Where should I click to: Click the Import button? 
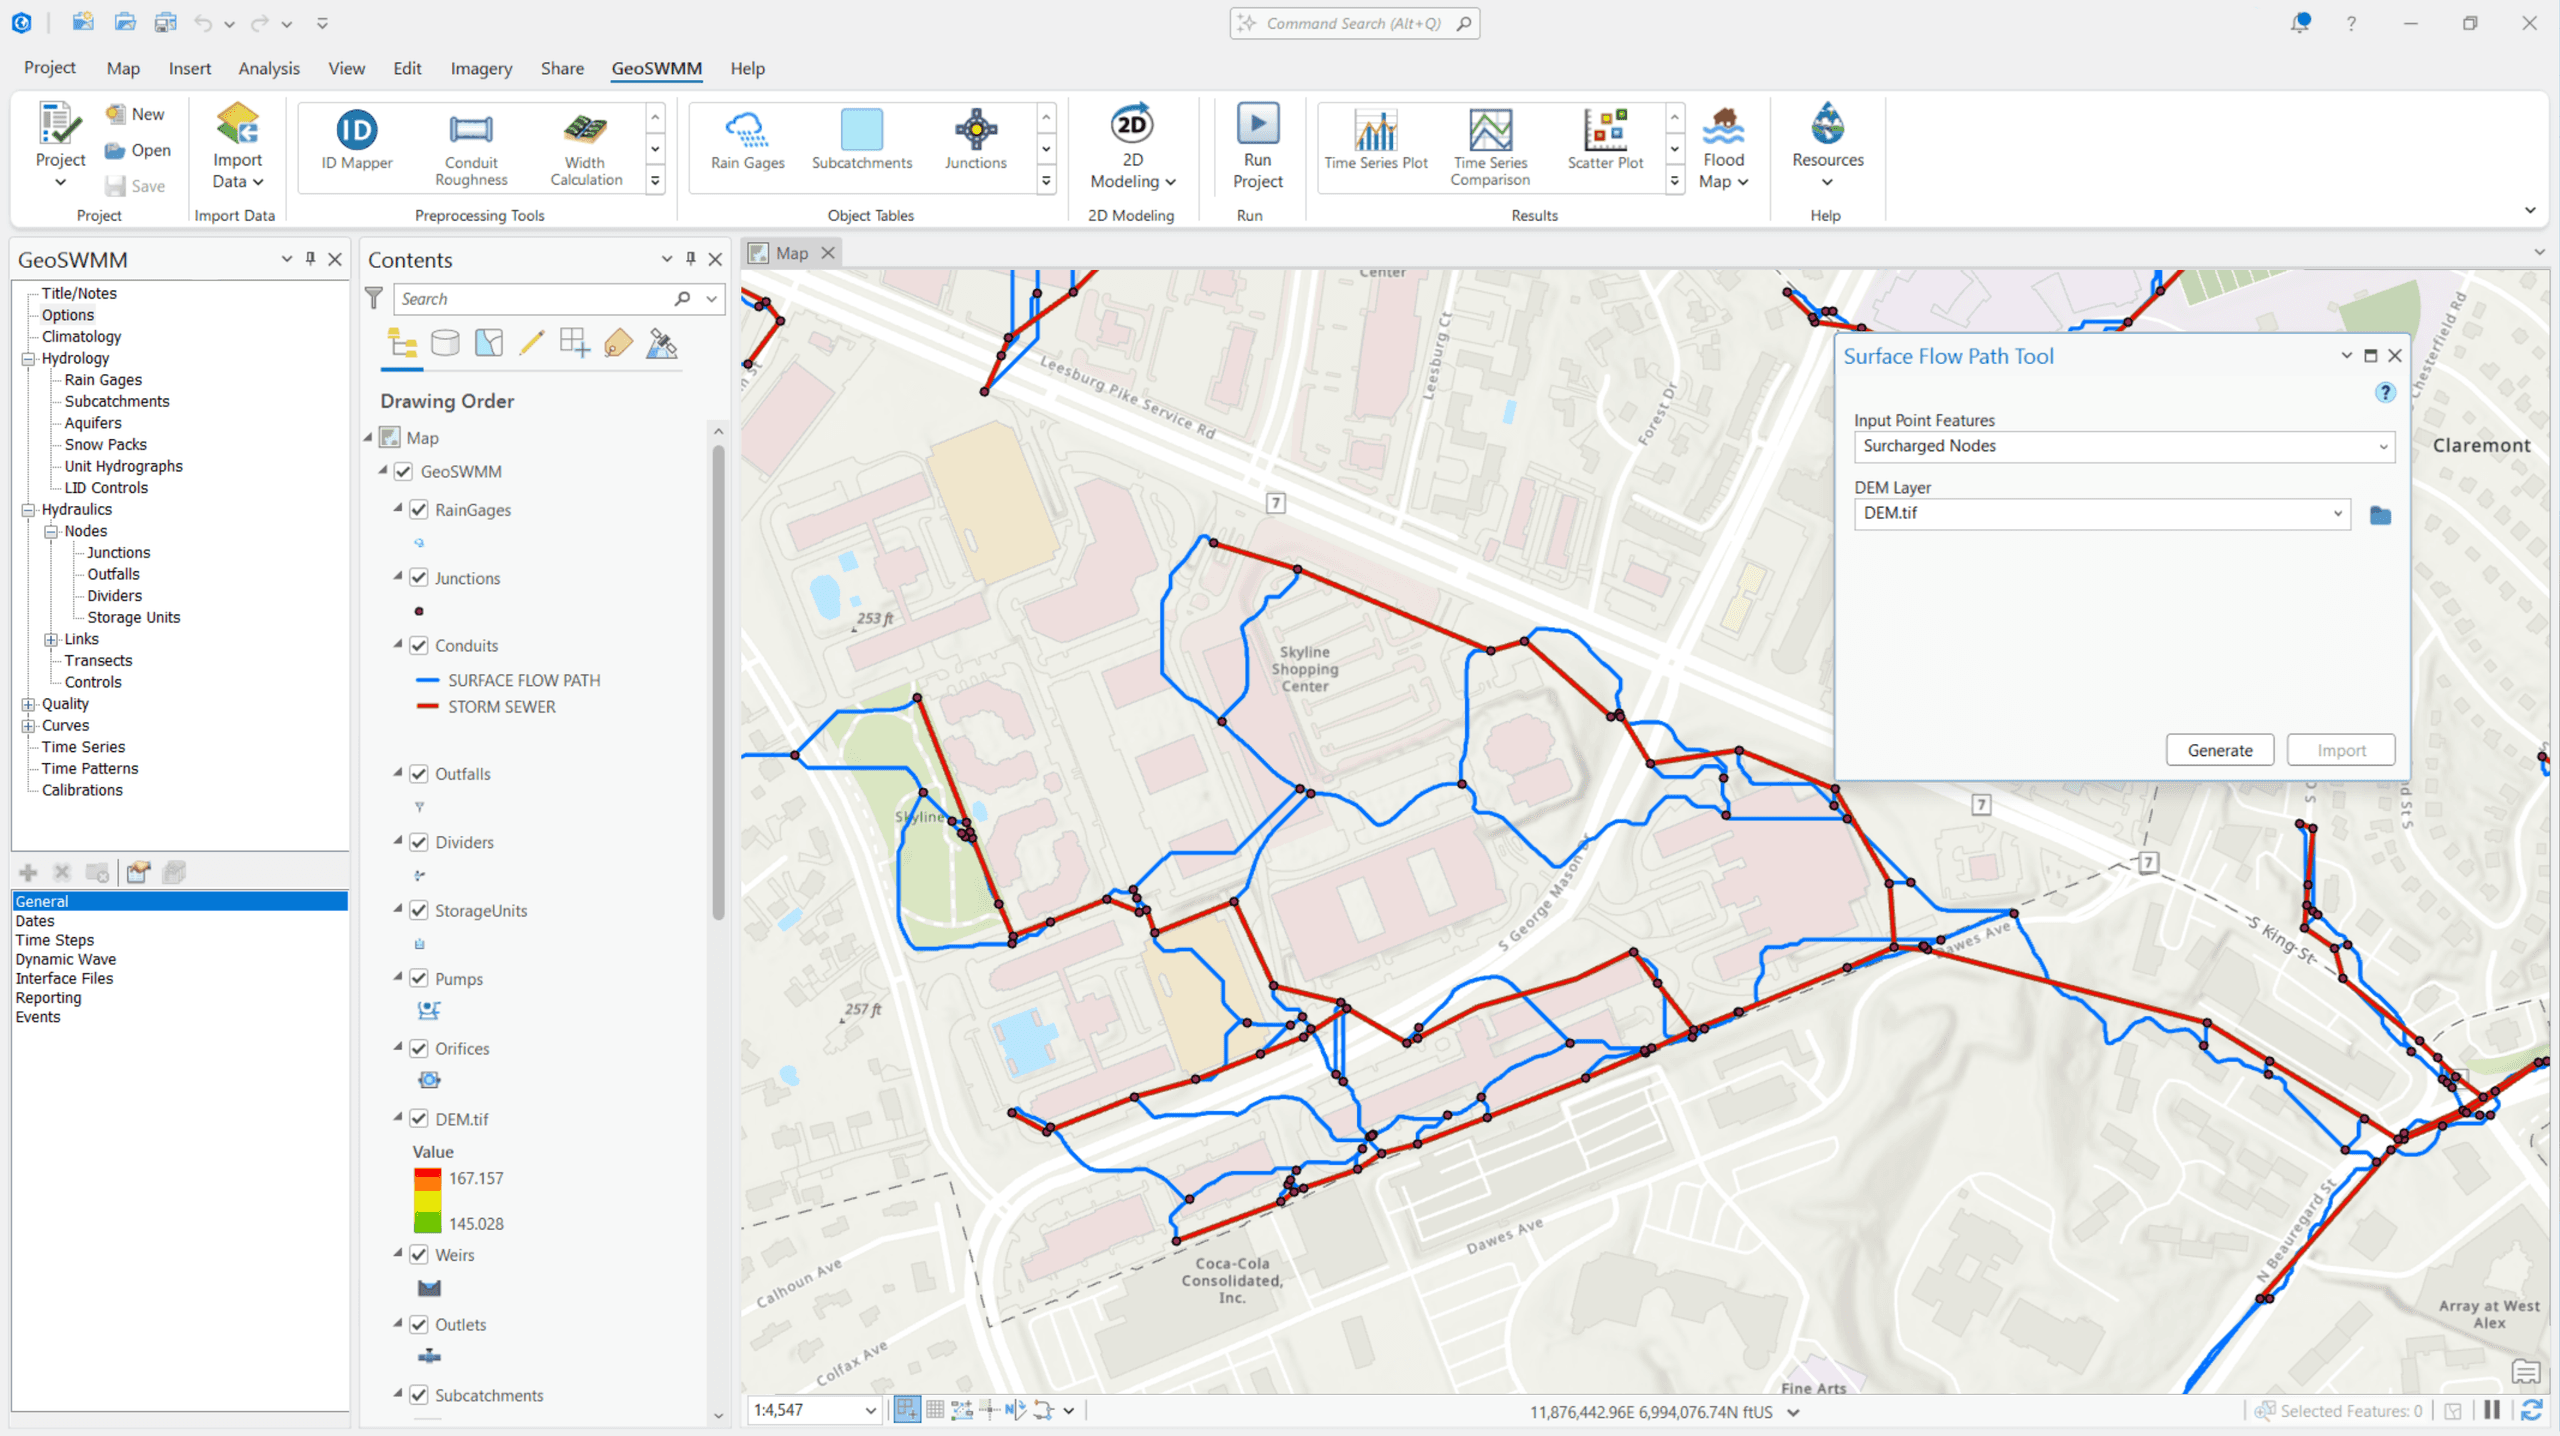[2341, 750]
